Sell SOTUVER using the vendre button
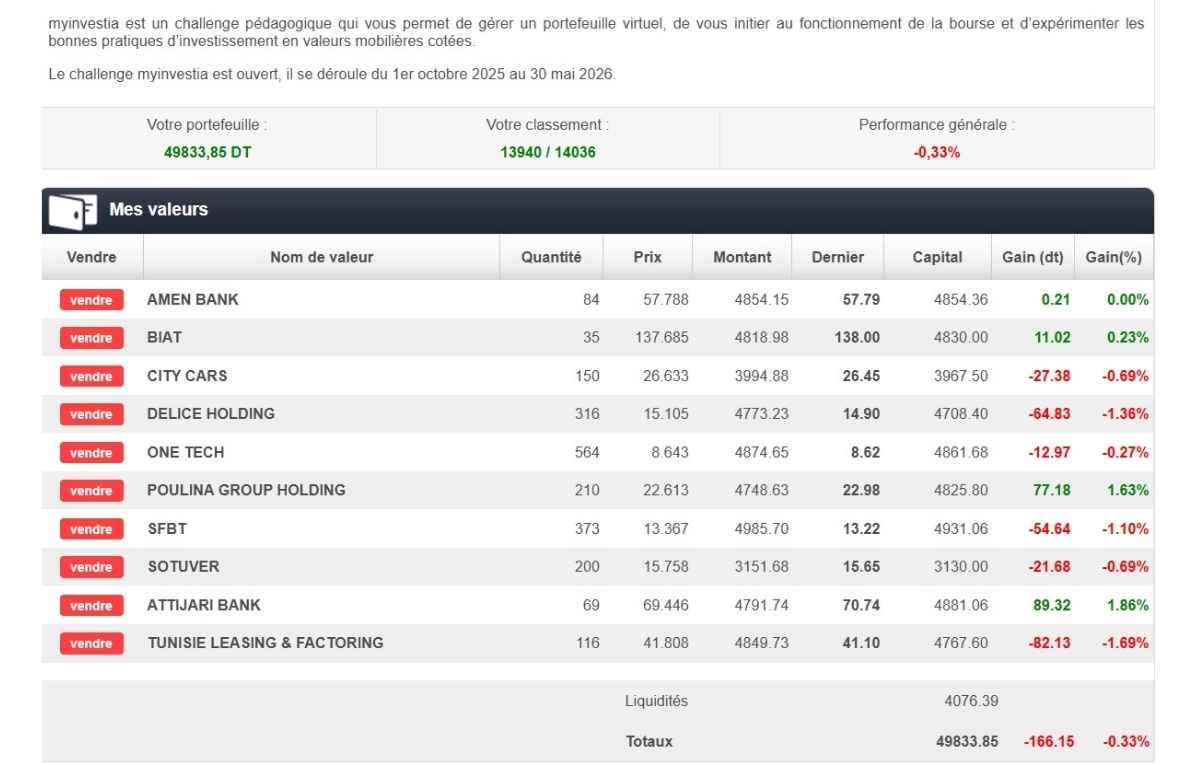This screenshot has width=1200, height=765. click(x=91, y=567)
